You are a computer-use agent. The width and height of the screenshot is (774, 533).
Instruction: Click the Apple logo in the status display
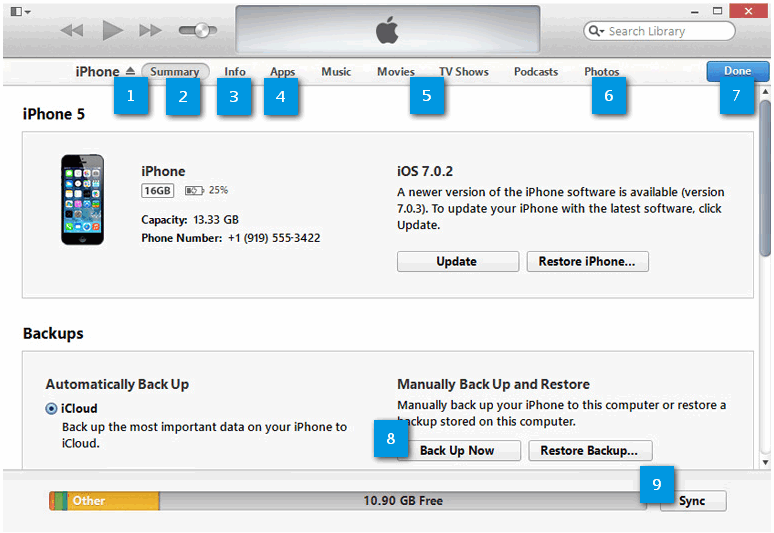[x=387, y=30]
